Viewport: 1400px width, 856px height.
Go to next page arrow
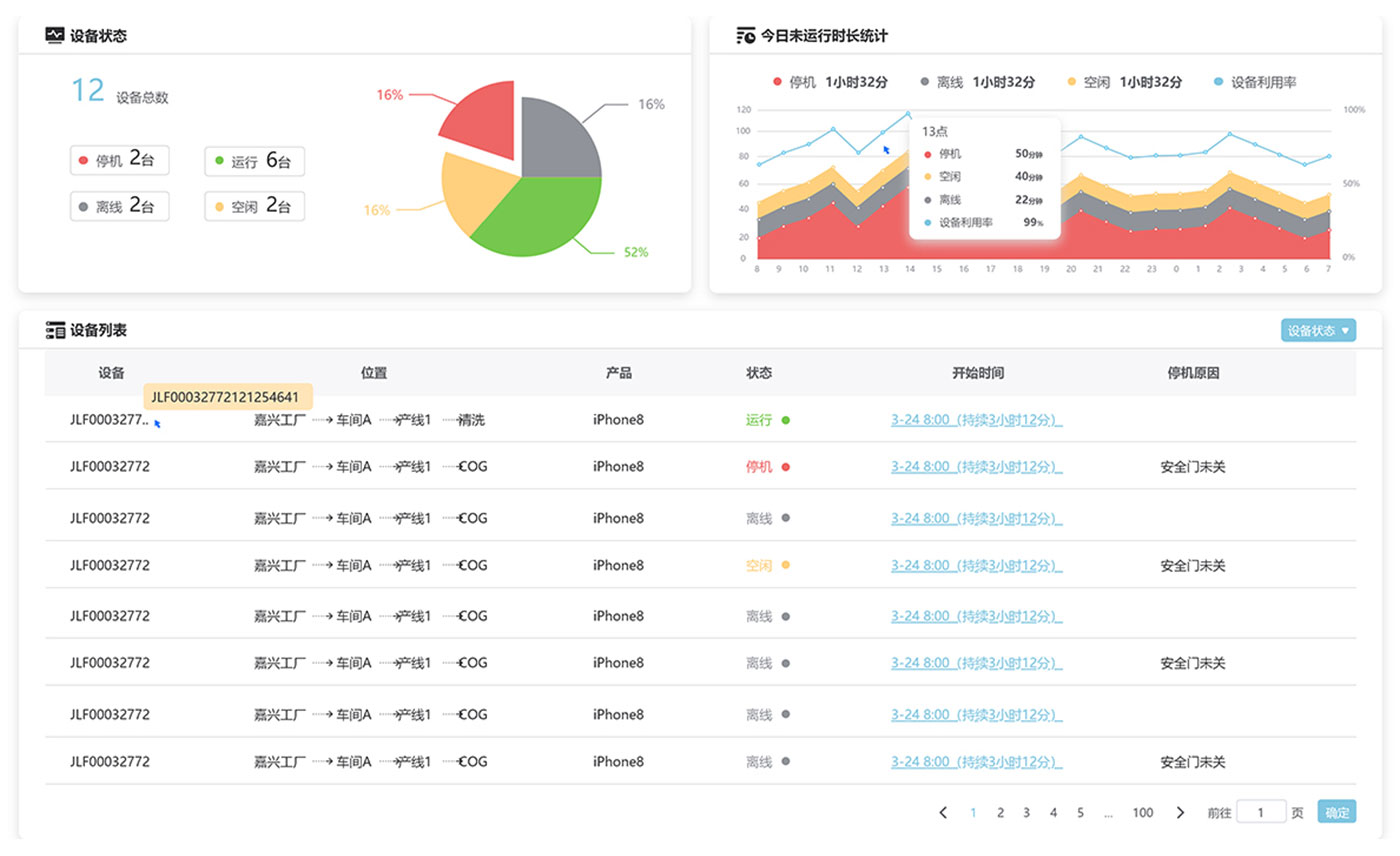(x=1180, y=813)
